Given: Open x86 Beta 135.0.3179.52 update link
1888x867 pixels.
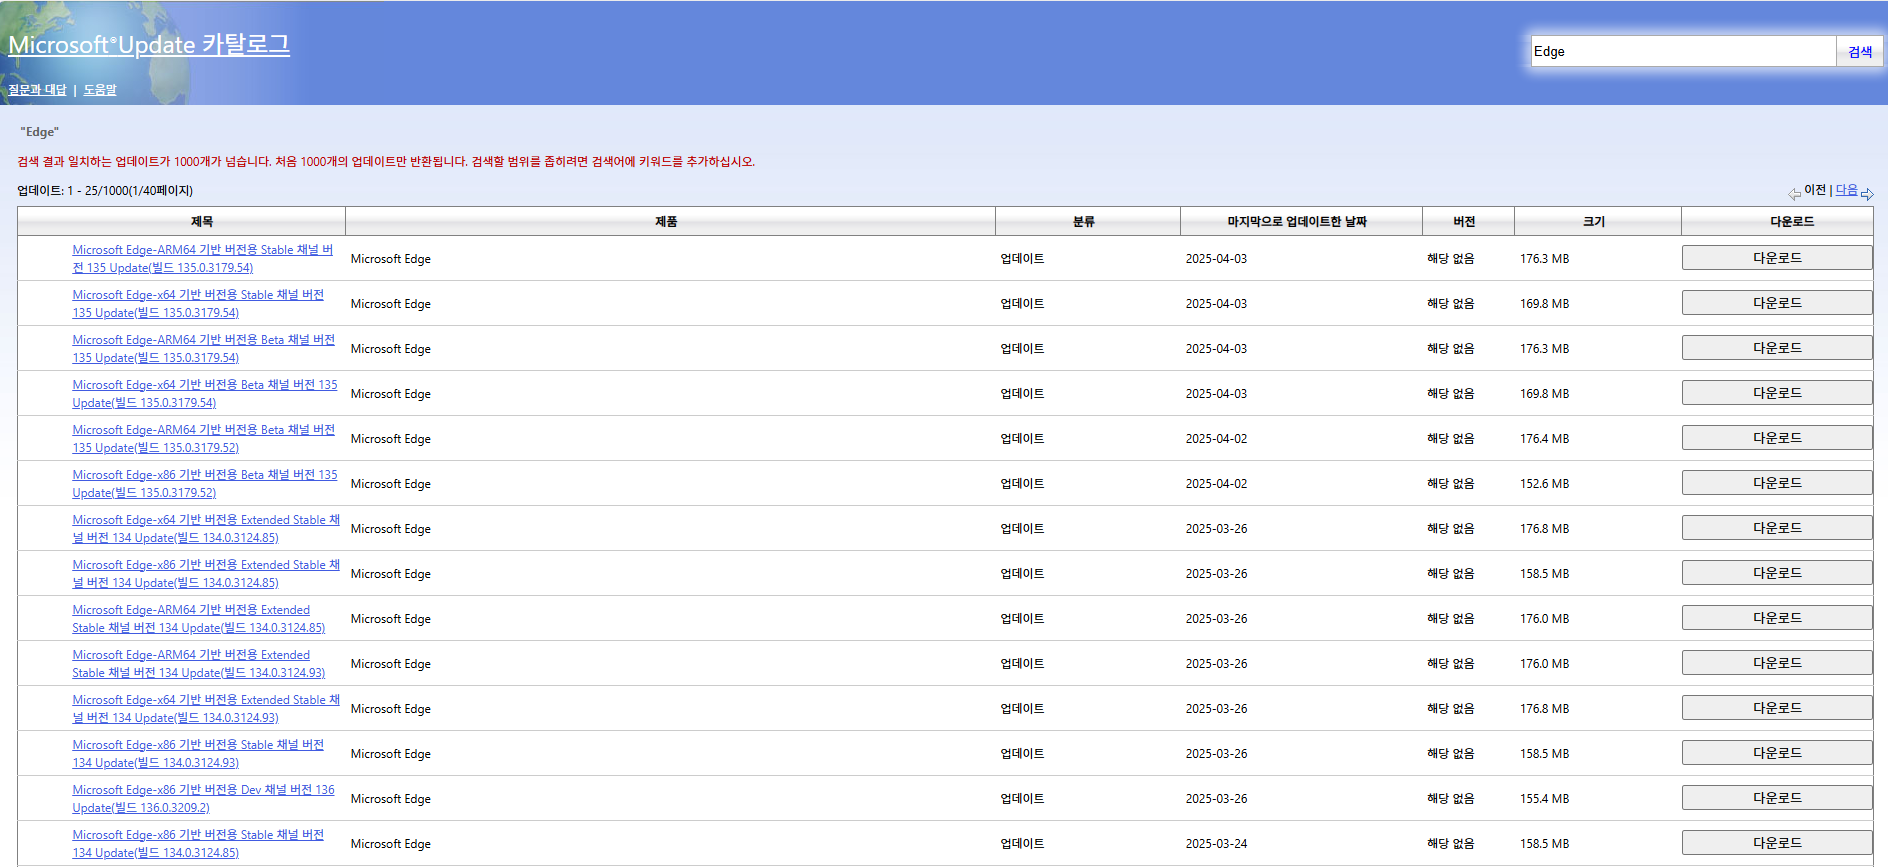Looking at the screenshot, I should tap(205, 484).
